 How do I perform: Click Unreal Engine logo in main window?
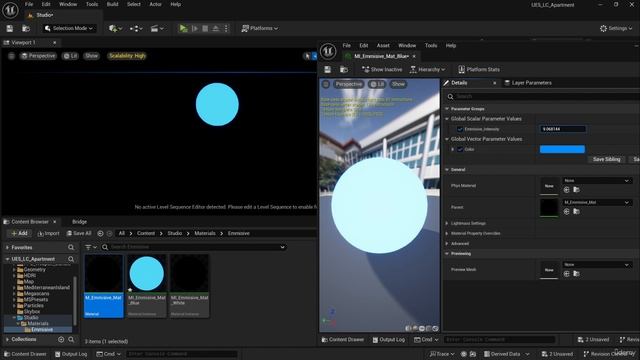[x=10, y=10]
